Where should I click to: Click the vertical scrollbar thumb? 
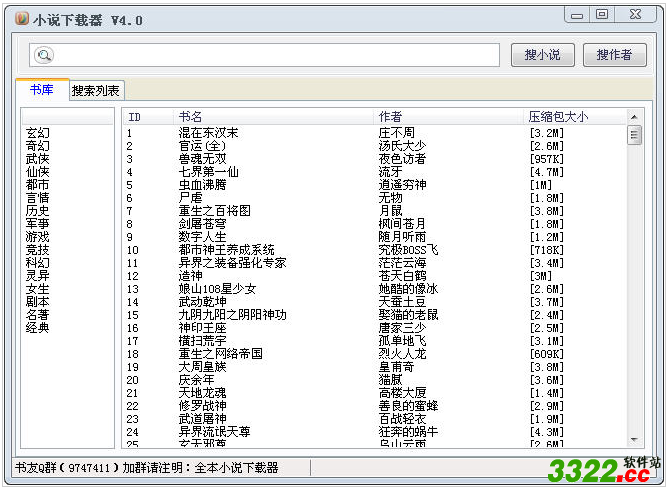click(x=634, y=135)
